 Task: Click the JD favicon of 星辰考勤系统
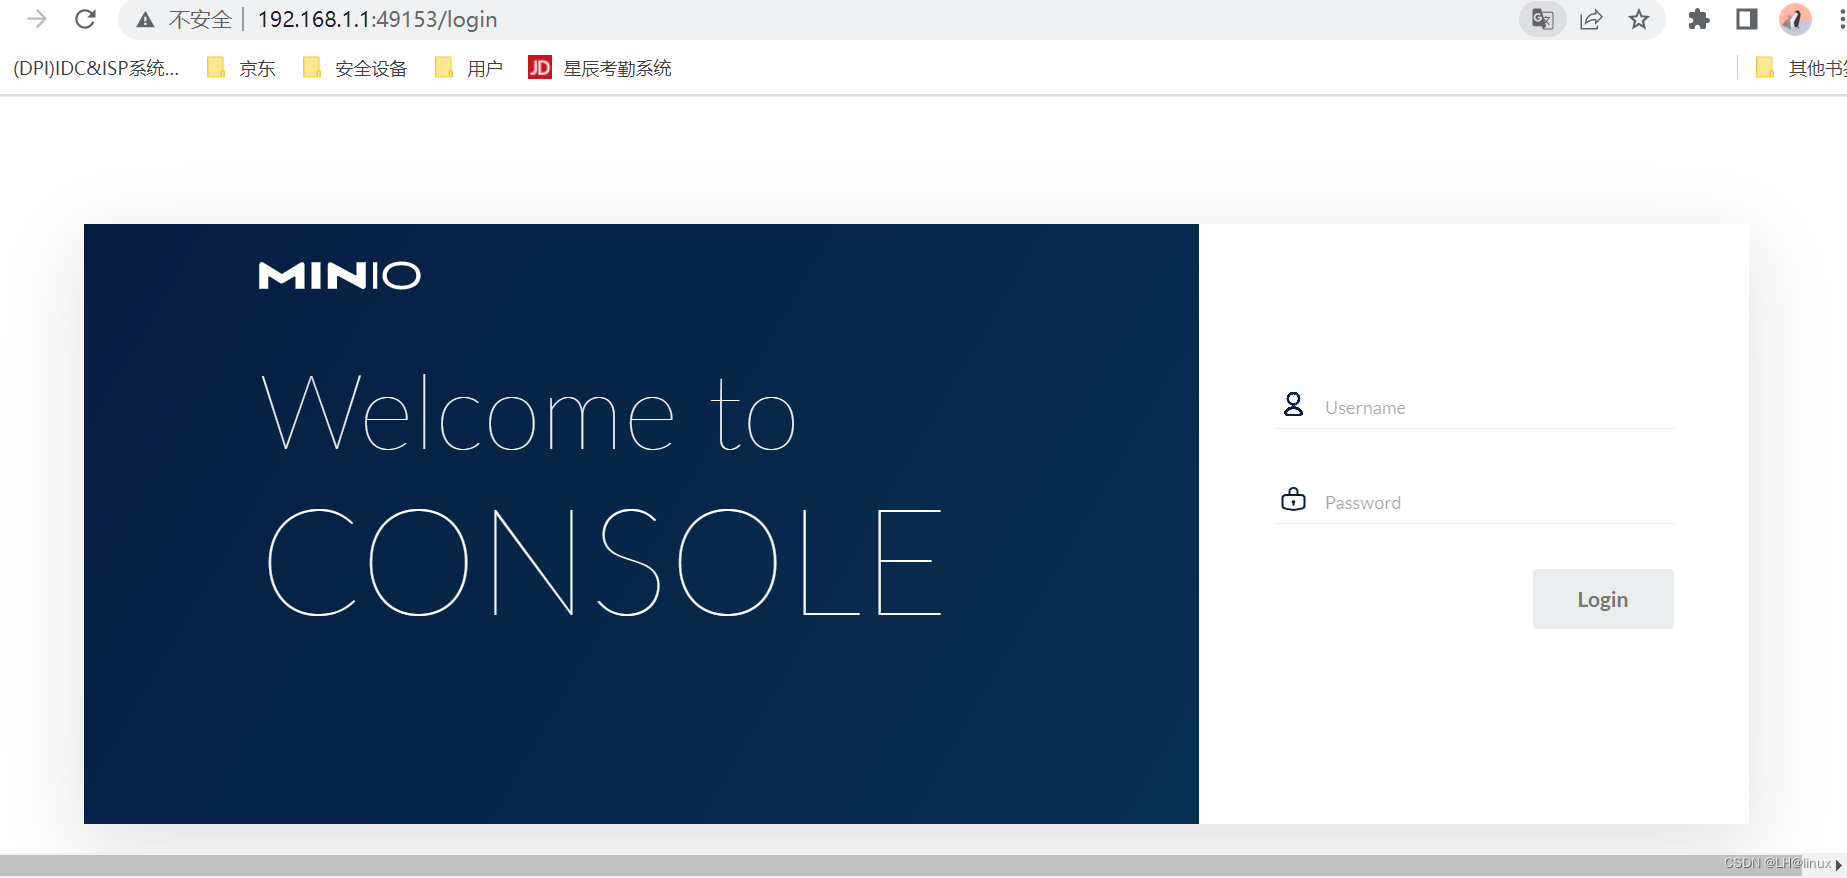click(x=540, y=67)
